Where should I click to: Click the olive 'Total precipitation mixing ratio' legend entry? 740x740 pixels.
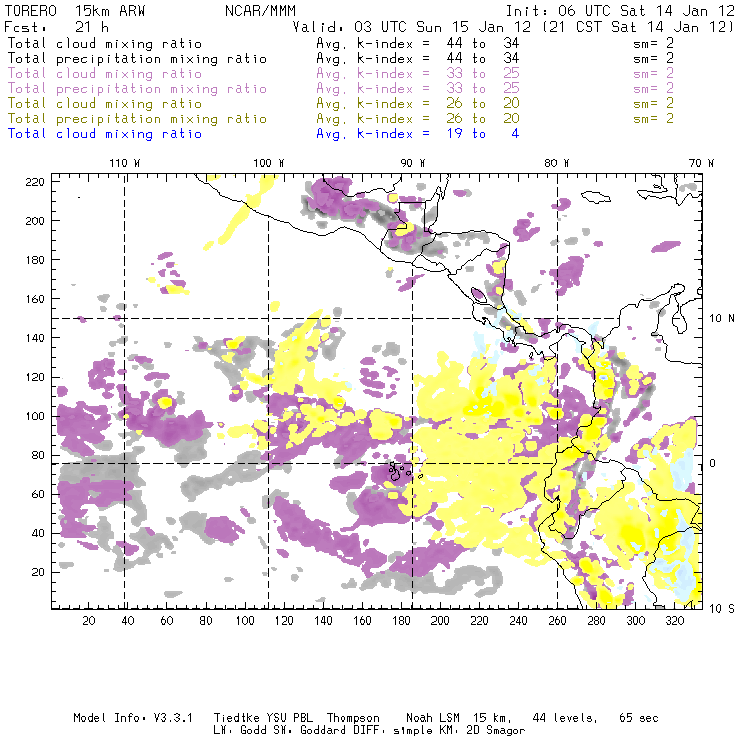[x=137, y=119]
